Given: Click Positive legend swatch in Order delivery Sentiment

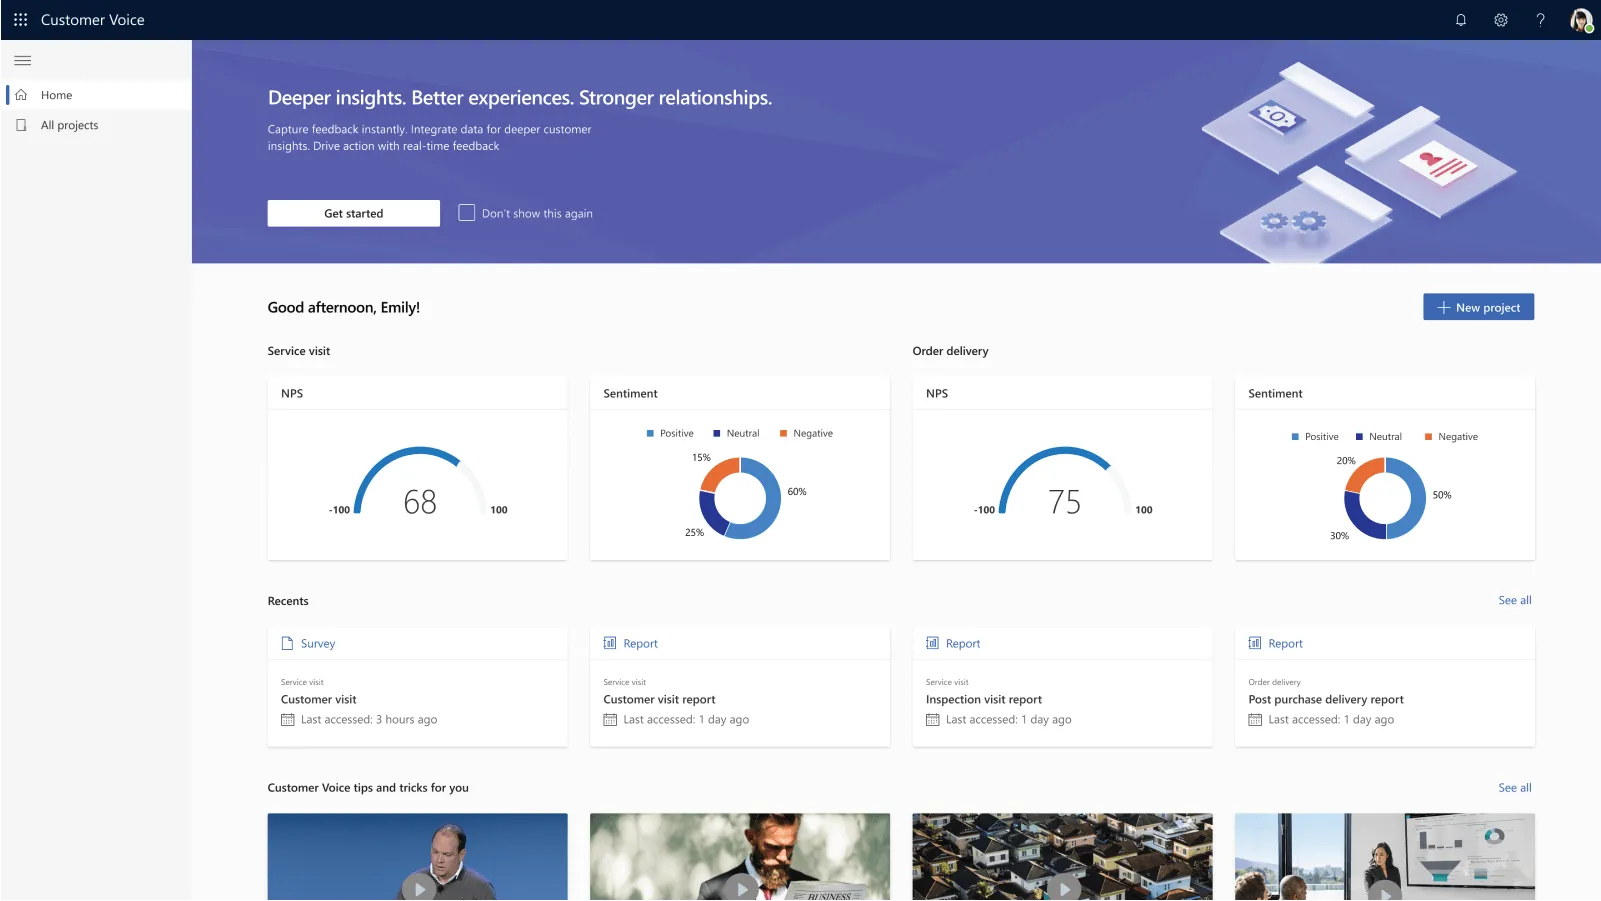Looking at the screenshot, I should click(1295, 437).
